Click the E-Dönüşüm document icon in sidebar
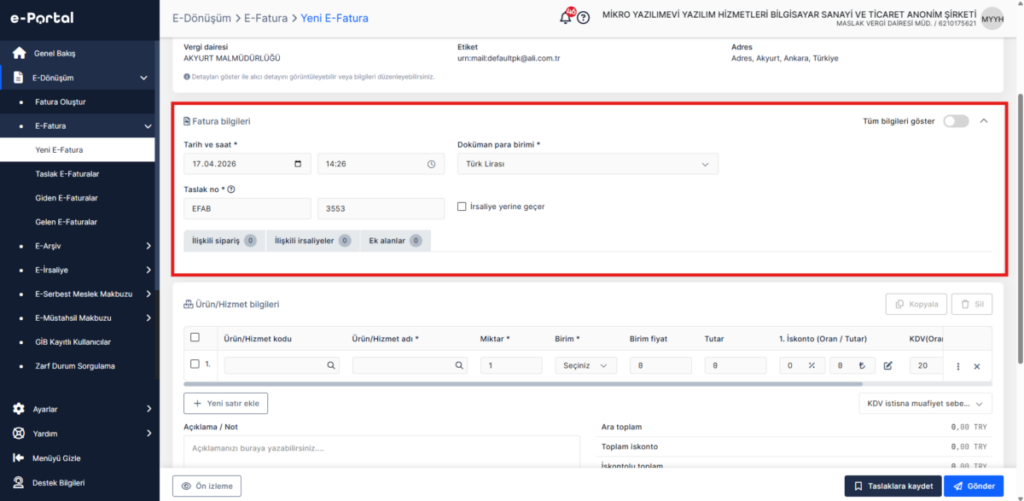The width and height of the screenshot is (1024, 501). tap(18, 78)
